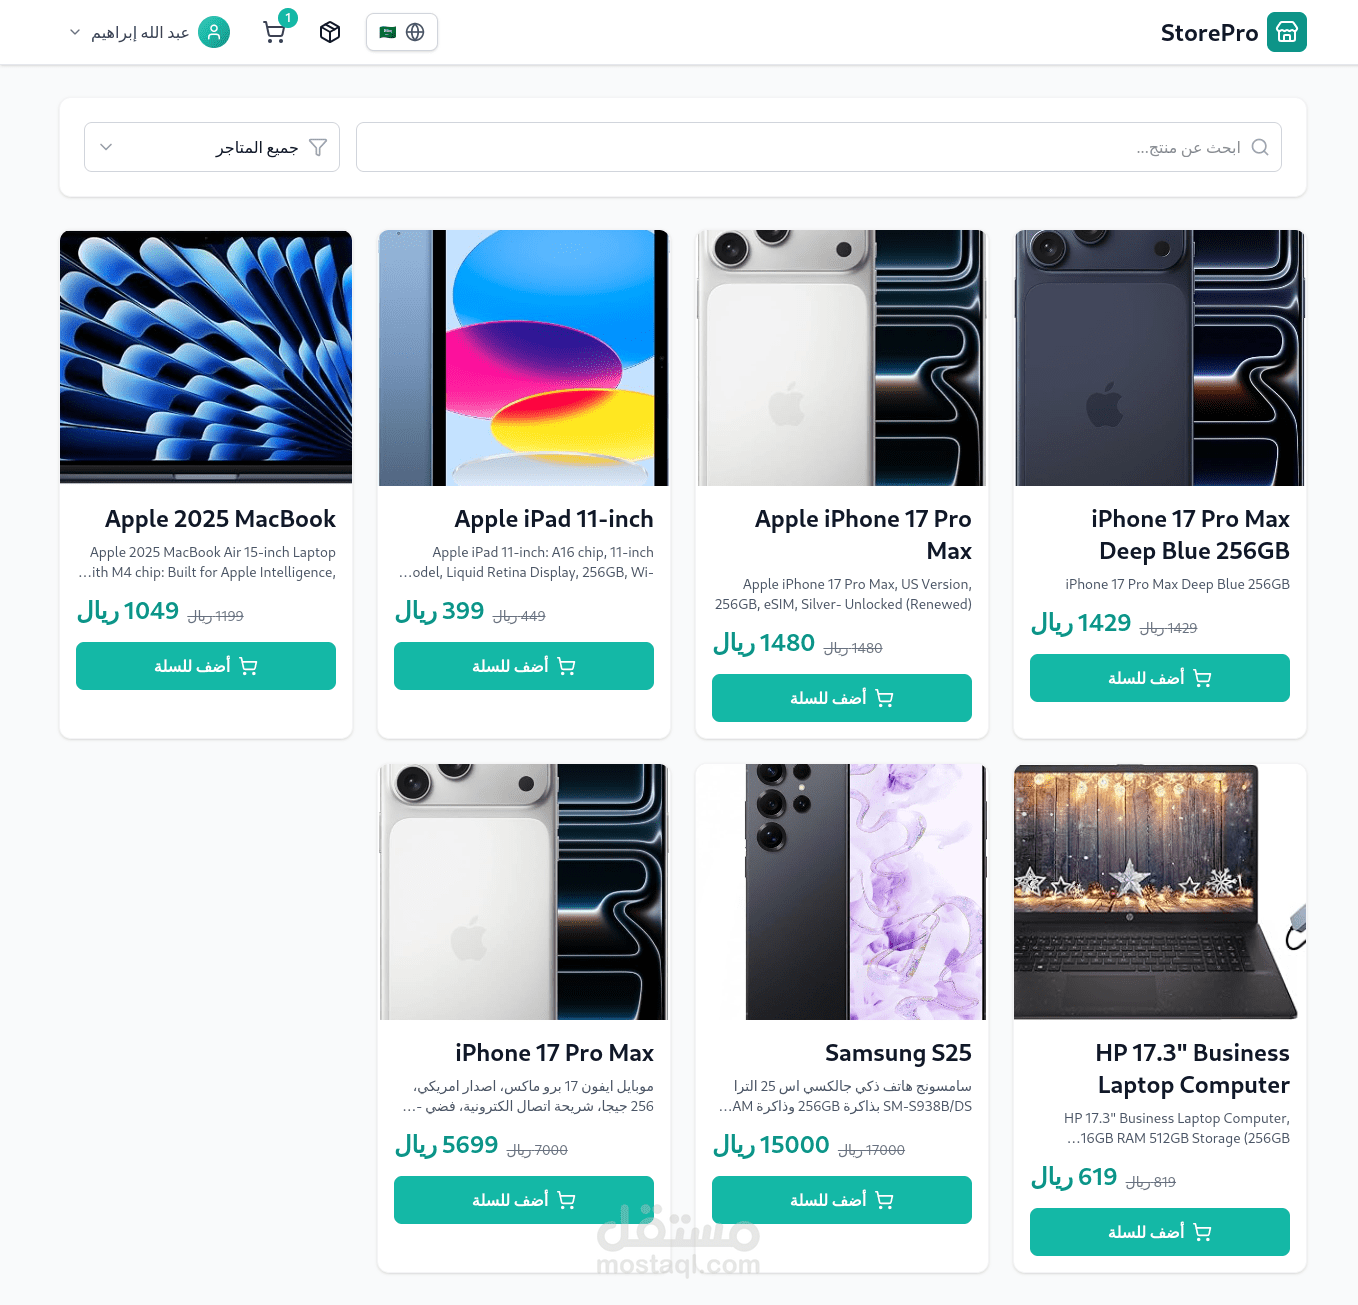Click the StorePro brand name

click(1209, 33)
